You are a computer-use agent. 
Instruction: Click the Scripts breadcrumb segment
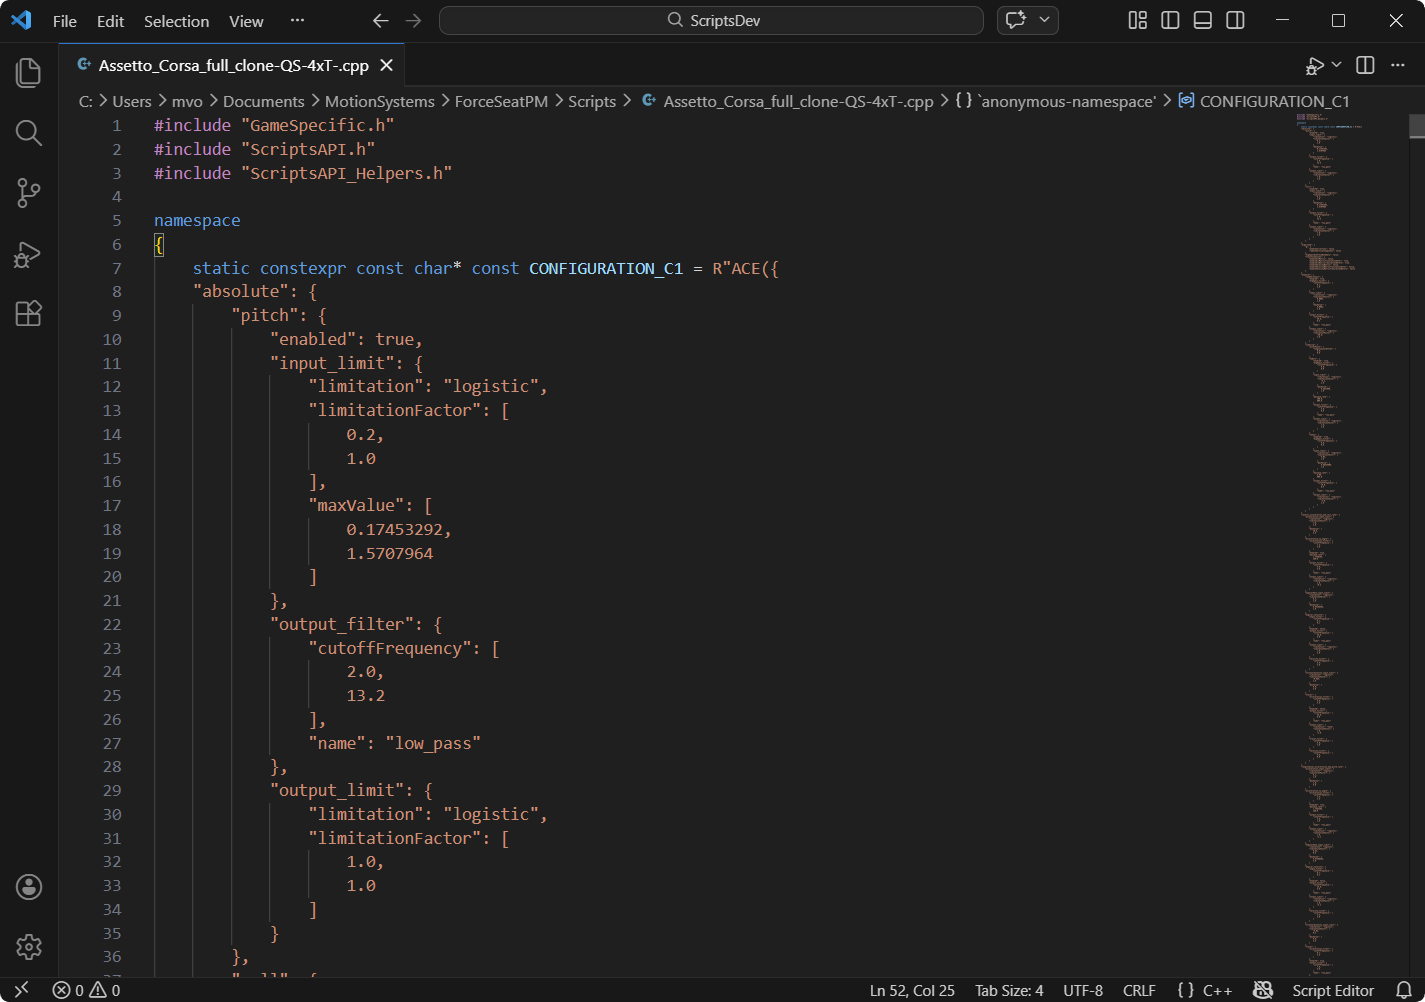point(592,101)
